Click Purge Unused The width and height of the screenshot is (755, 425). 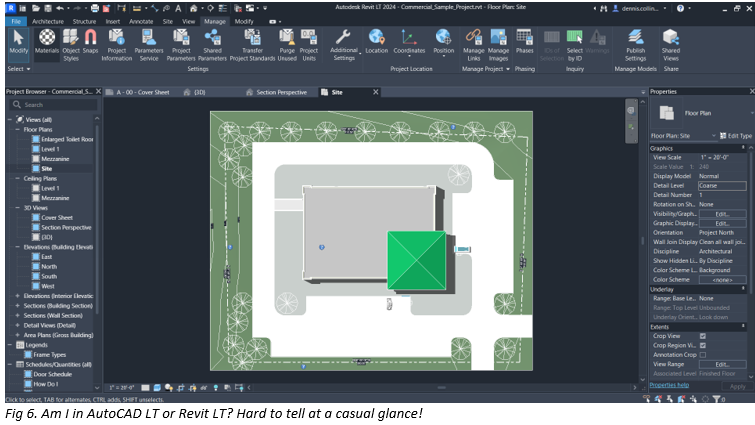coord(287,45)
